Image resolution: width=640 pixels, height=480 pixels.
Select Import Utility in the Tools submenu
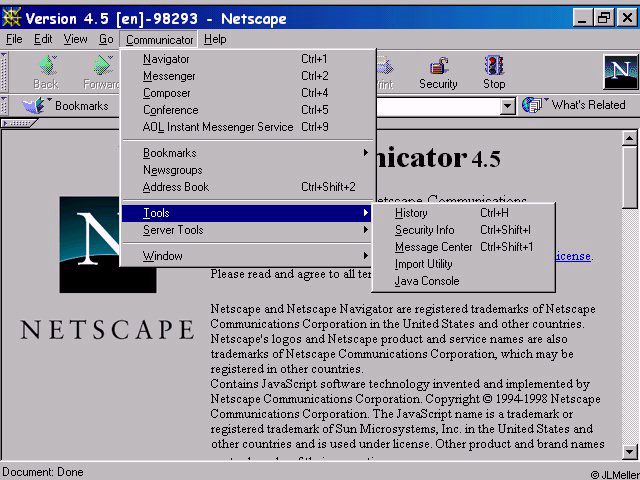click(x=464, y=264)
